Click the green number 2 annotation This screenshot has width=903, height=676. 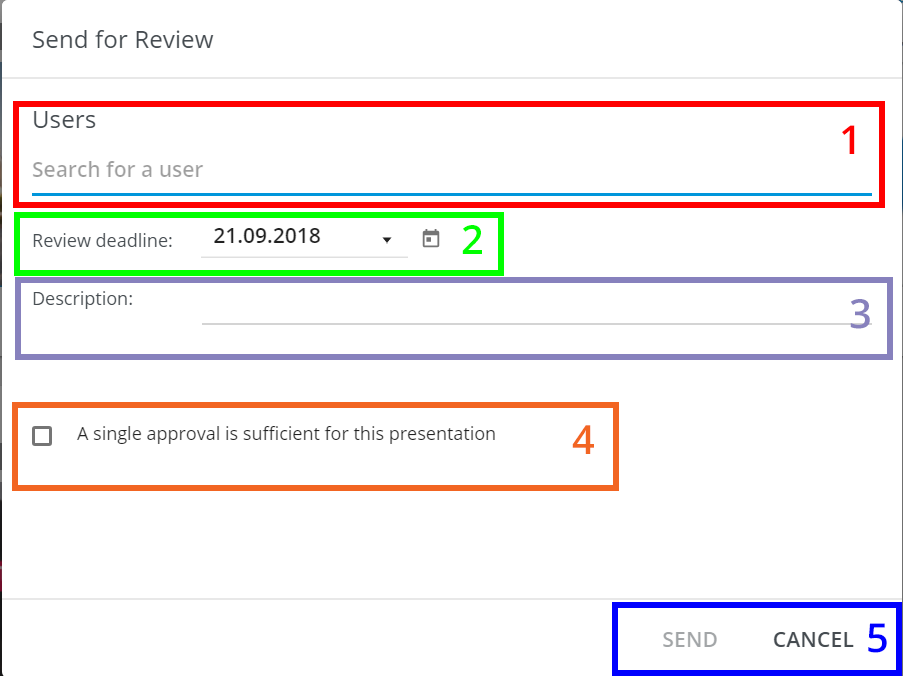point(472,241)
